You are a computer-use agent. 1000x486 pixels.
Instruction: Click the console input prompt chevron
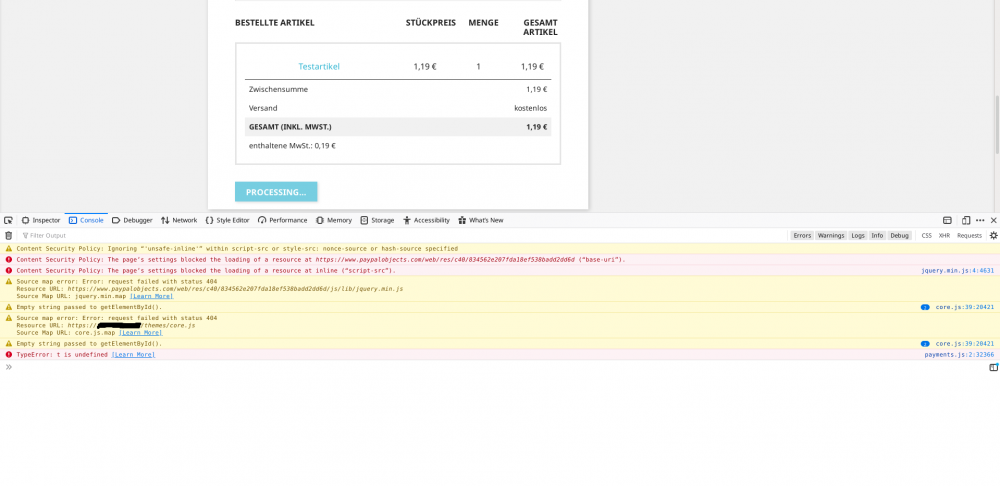[8, 367]
